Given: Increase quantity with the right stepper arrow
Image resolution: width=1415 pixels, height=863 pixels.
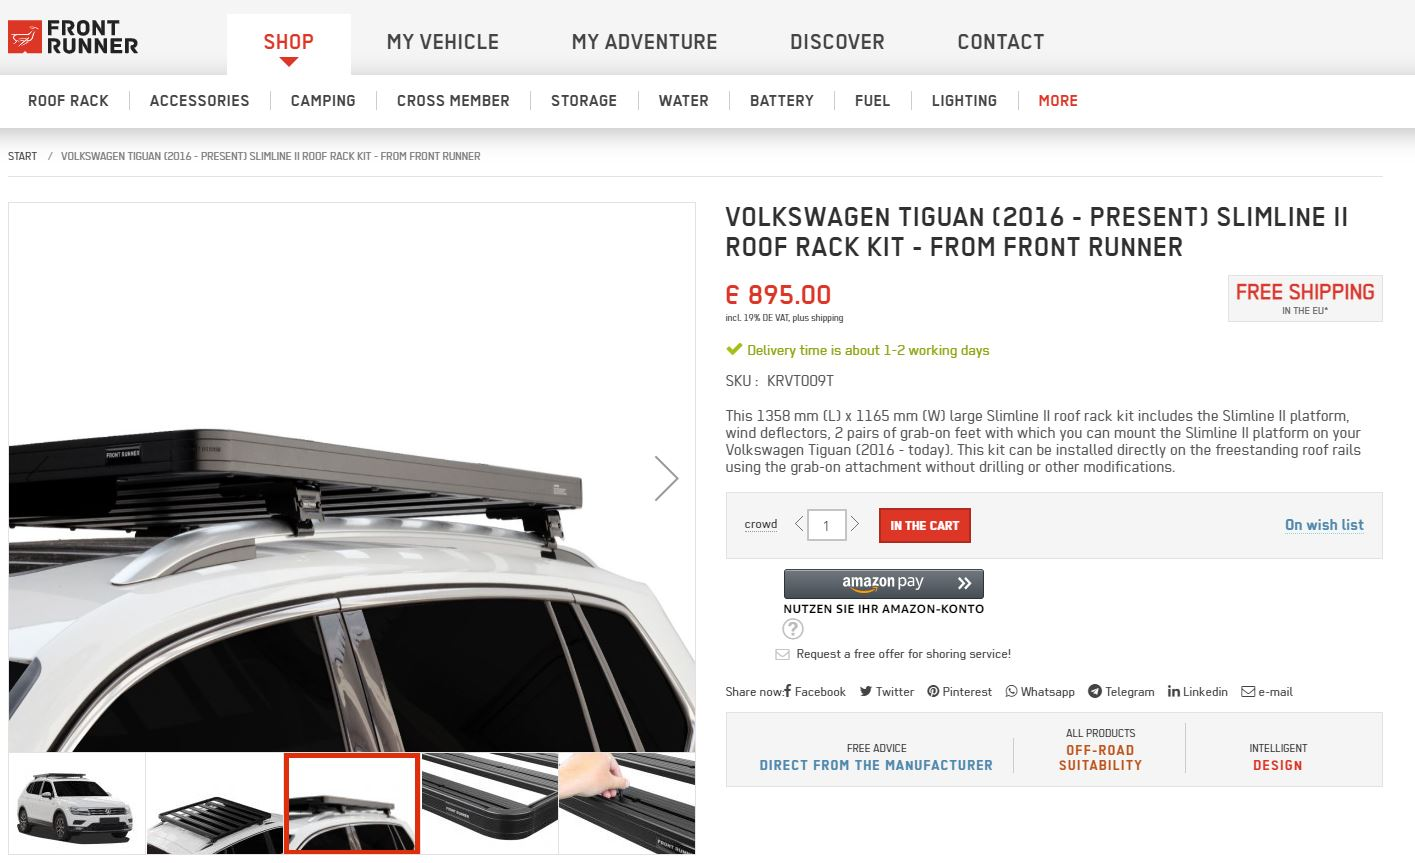Looking at the screenshot, I should 855,524.
